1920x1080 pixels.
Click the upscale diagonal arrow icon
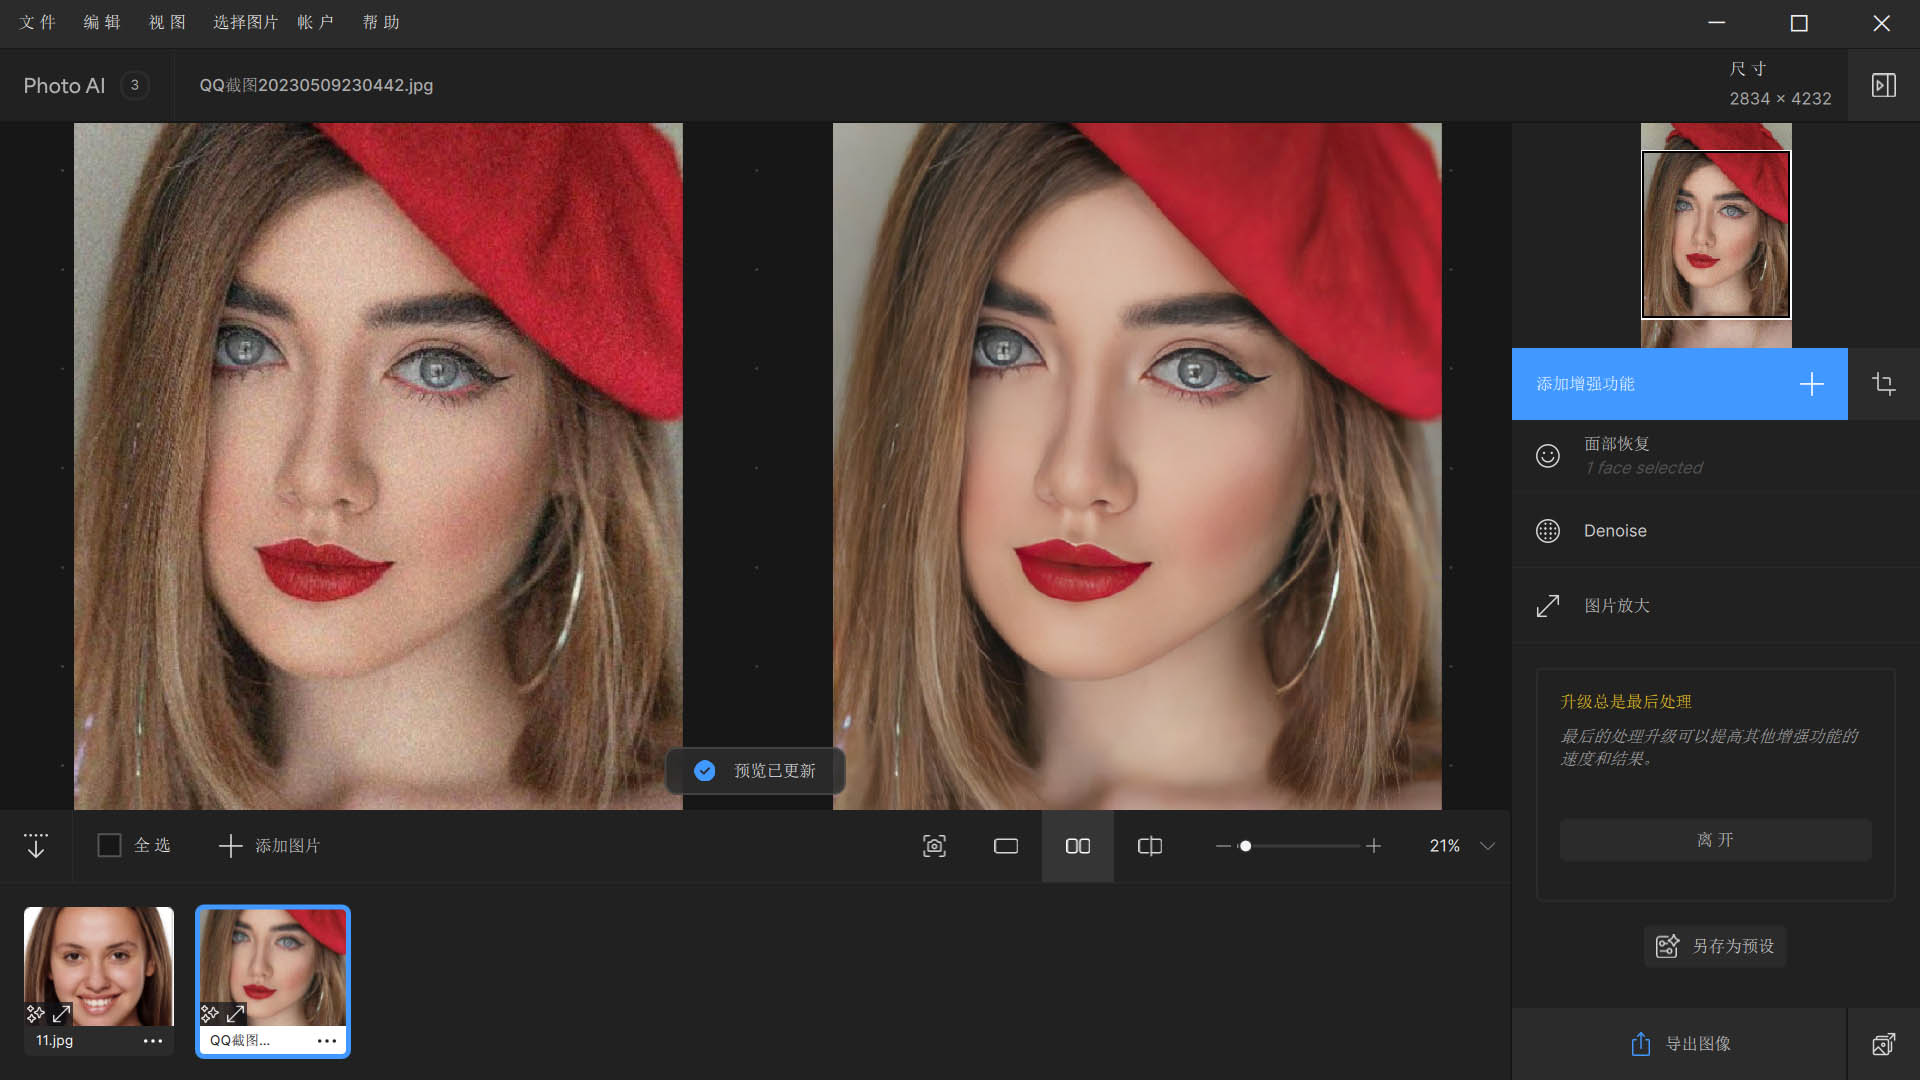coord(1547,606)
